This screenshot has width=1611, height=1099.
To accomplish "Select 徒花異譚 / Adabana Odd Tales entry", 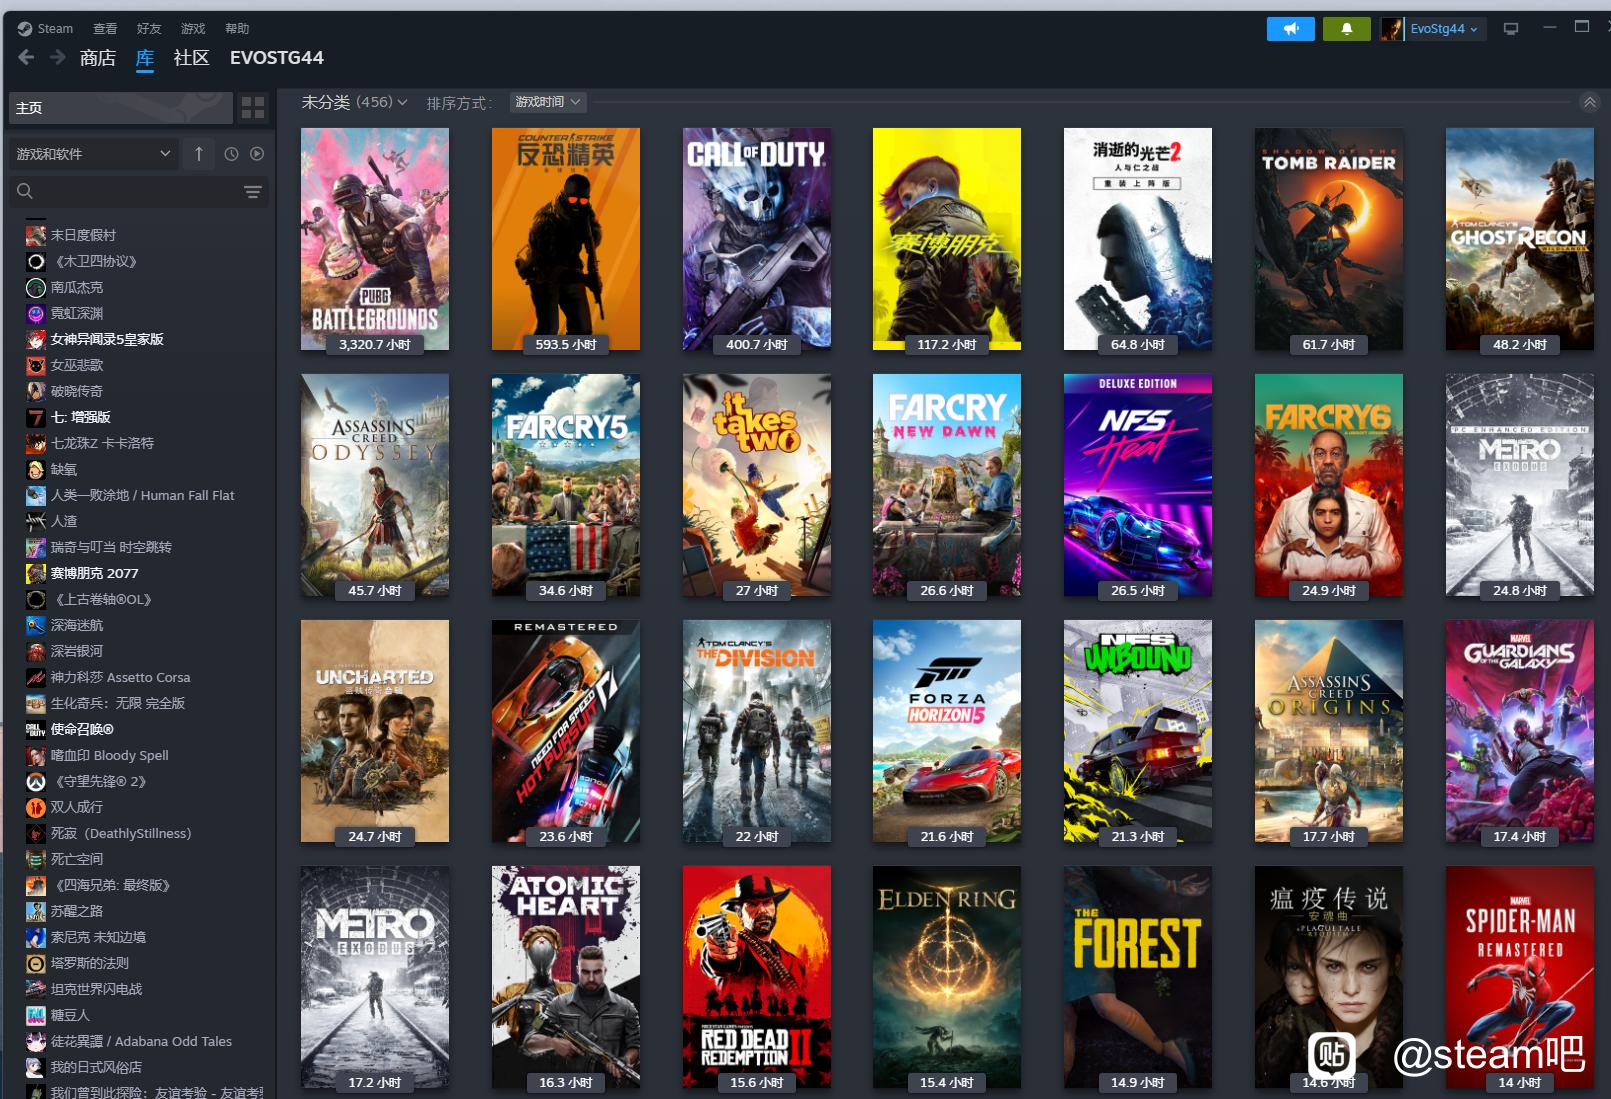I will 141,1041.
